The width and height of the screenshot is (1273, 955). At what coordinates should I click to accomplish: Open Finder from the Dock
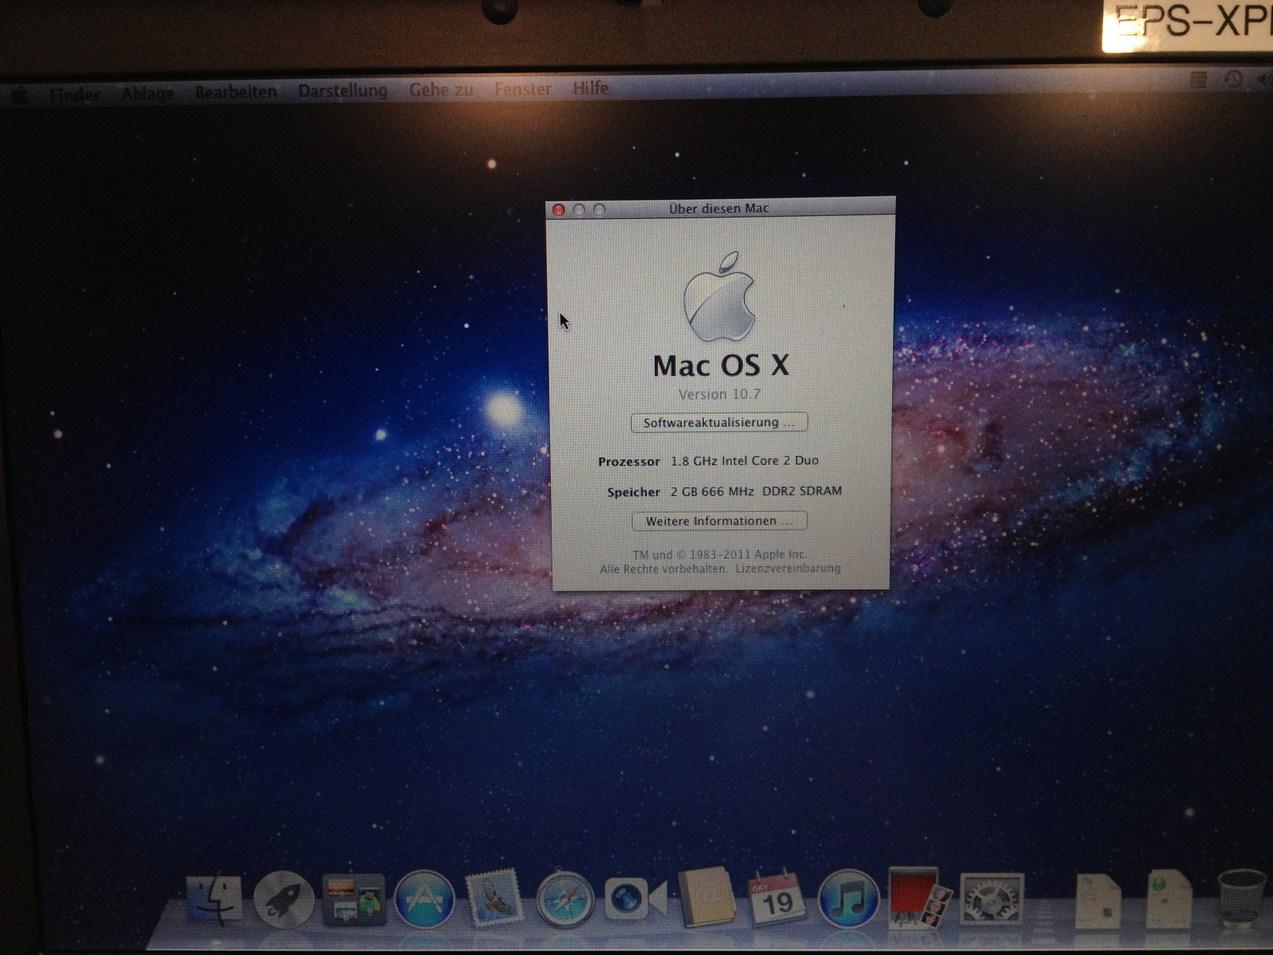214,898
